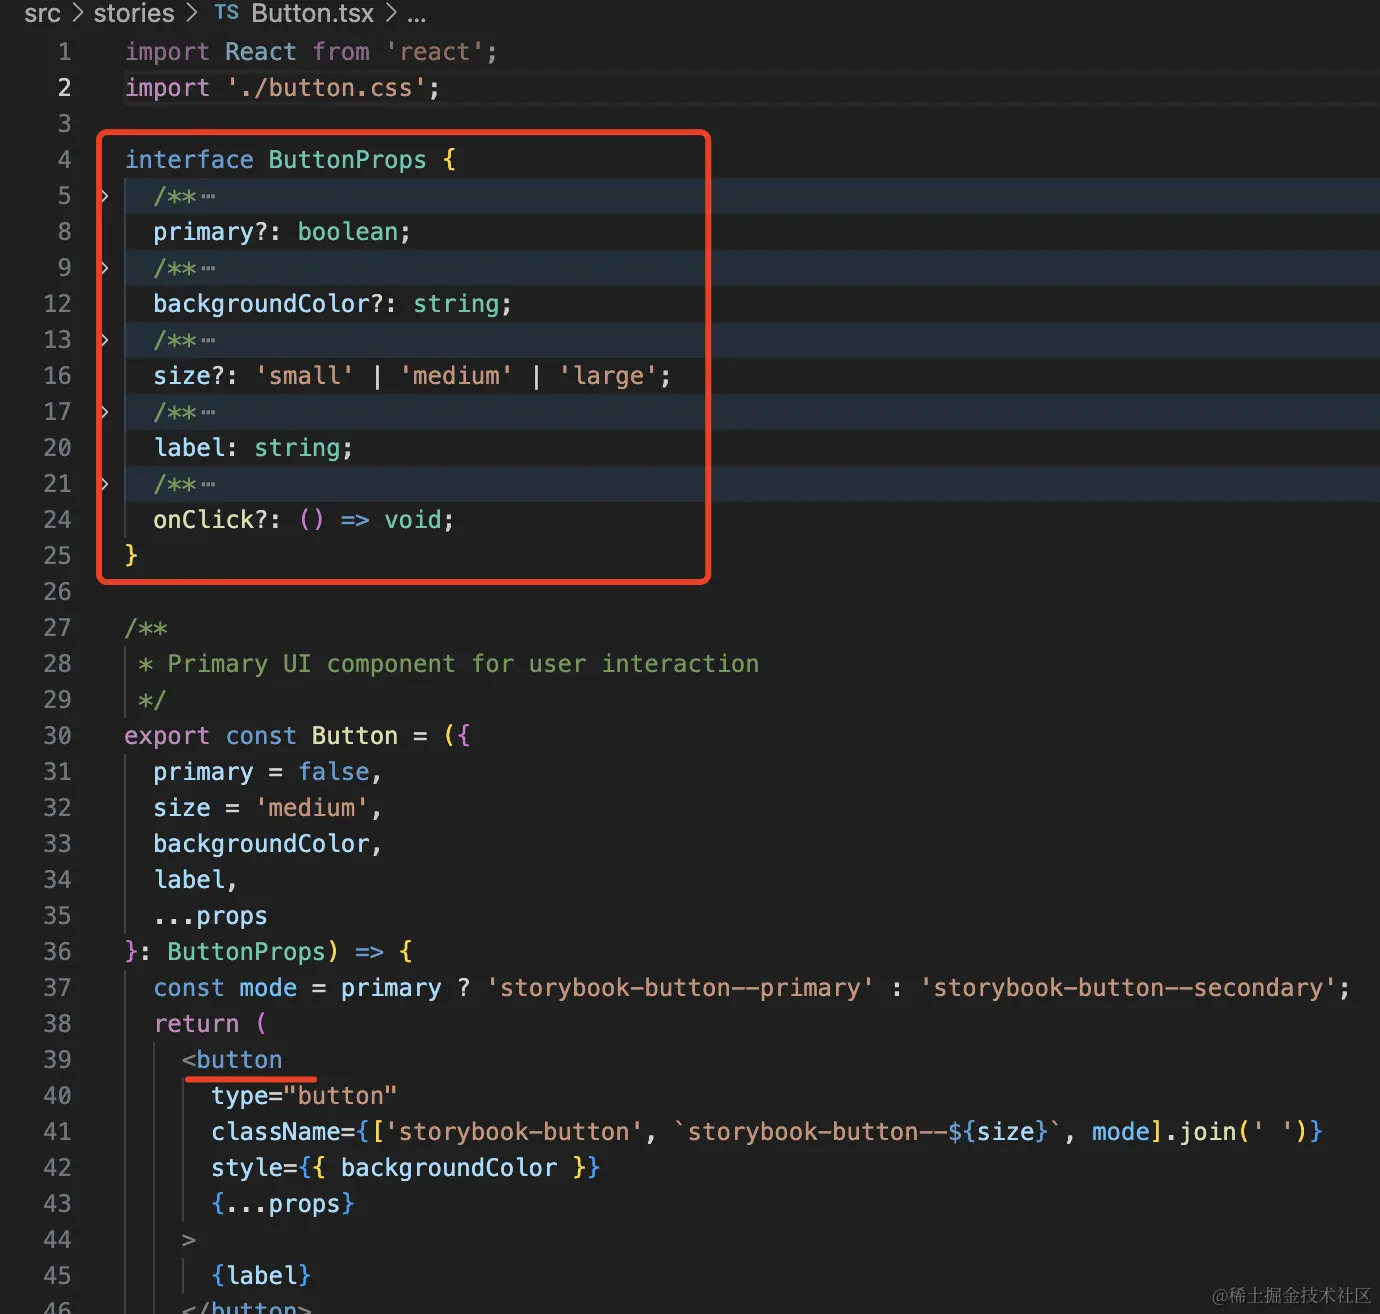Click the folded ellipsis after /** on line 21

[208, 485]
